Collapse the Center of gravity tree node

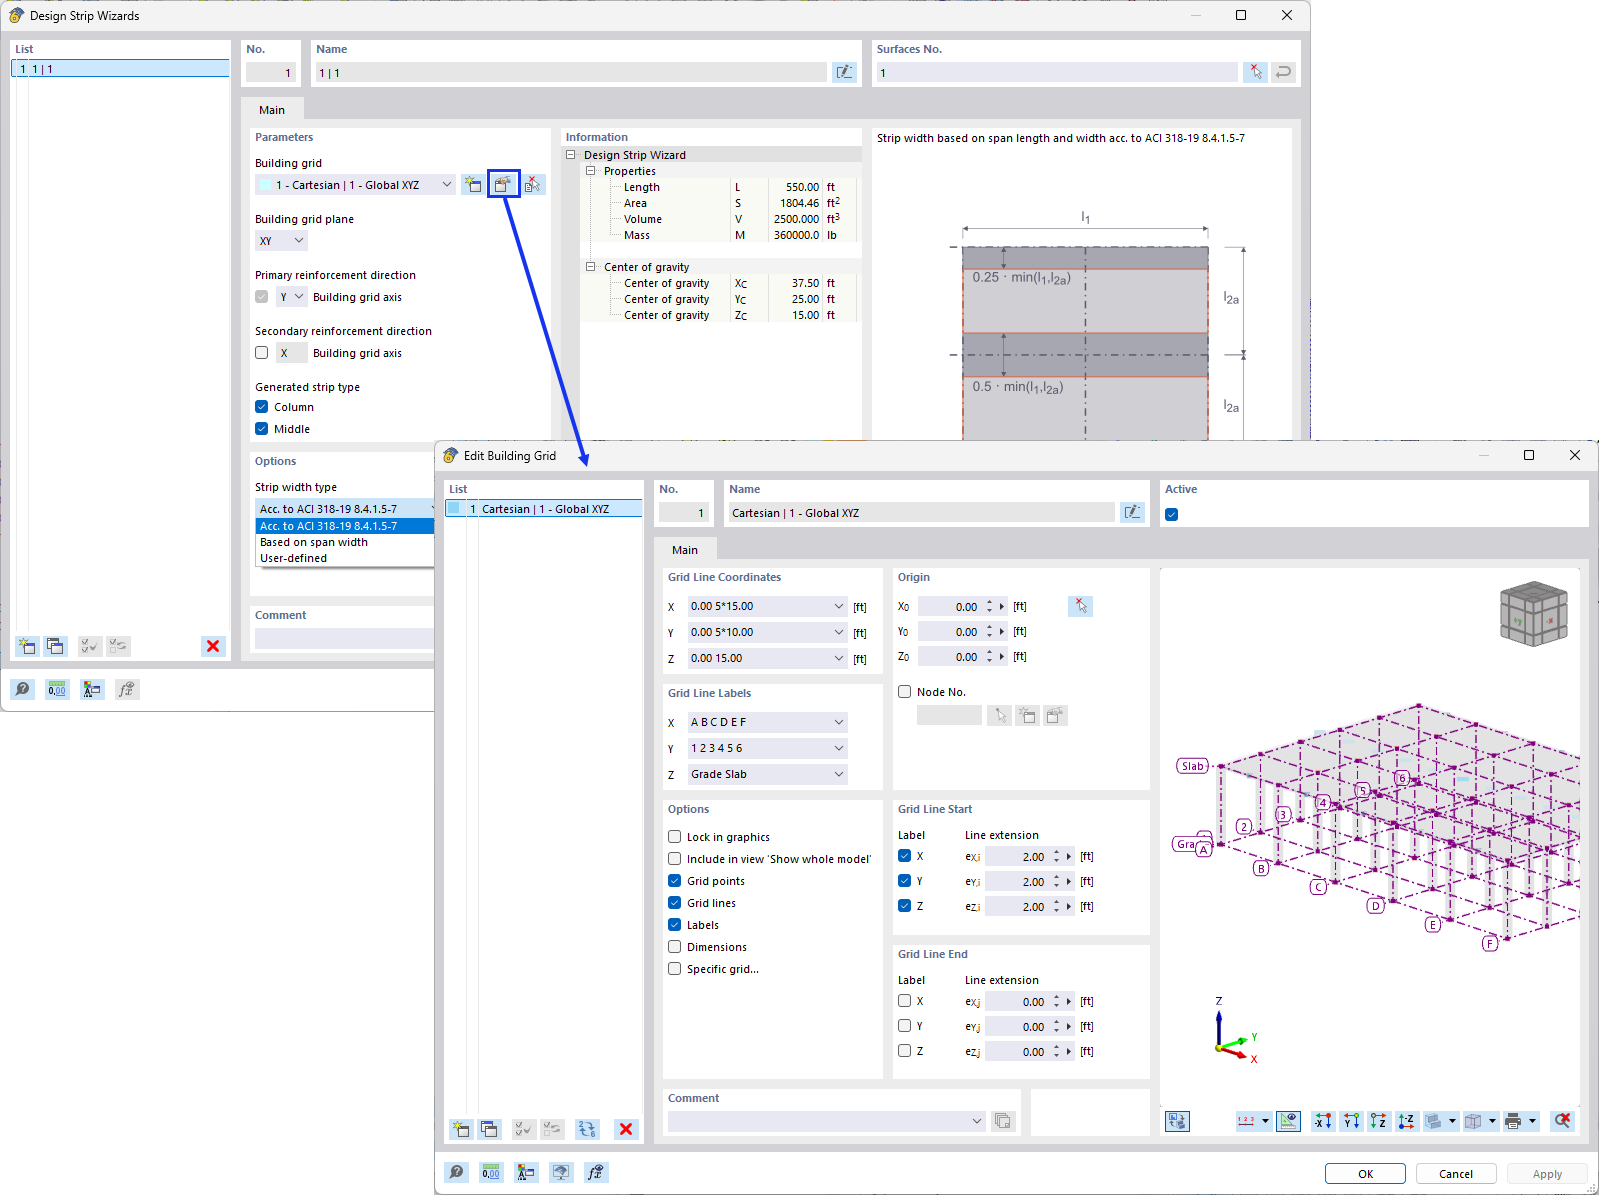coord(590,267)
